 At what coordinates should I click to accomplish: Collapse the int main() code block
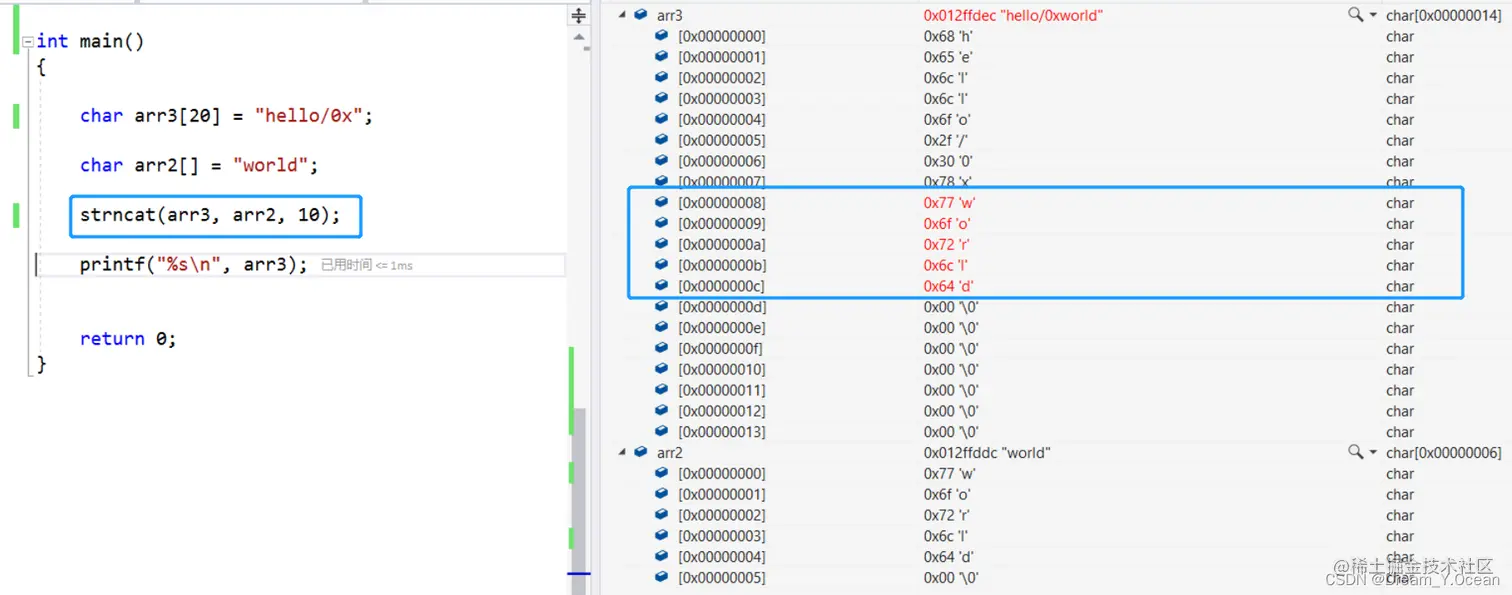(28, 41)
